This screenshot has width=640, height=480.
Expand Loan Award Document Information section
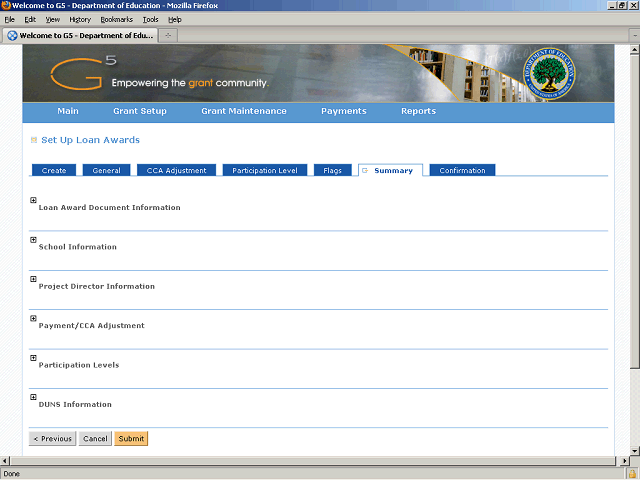(33, 200)
